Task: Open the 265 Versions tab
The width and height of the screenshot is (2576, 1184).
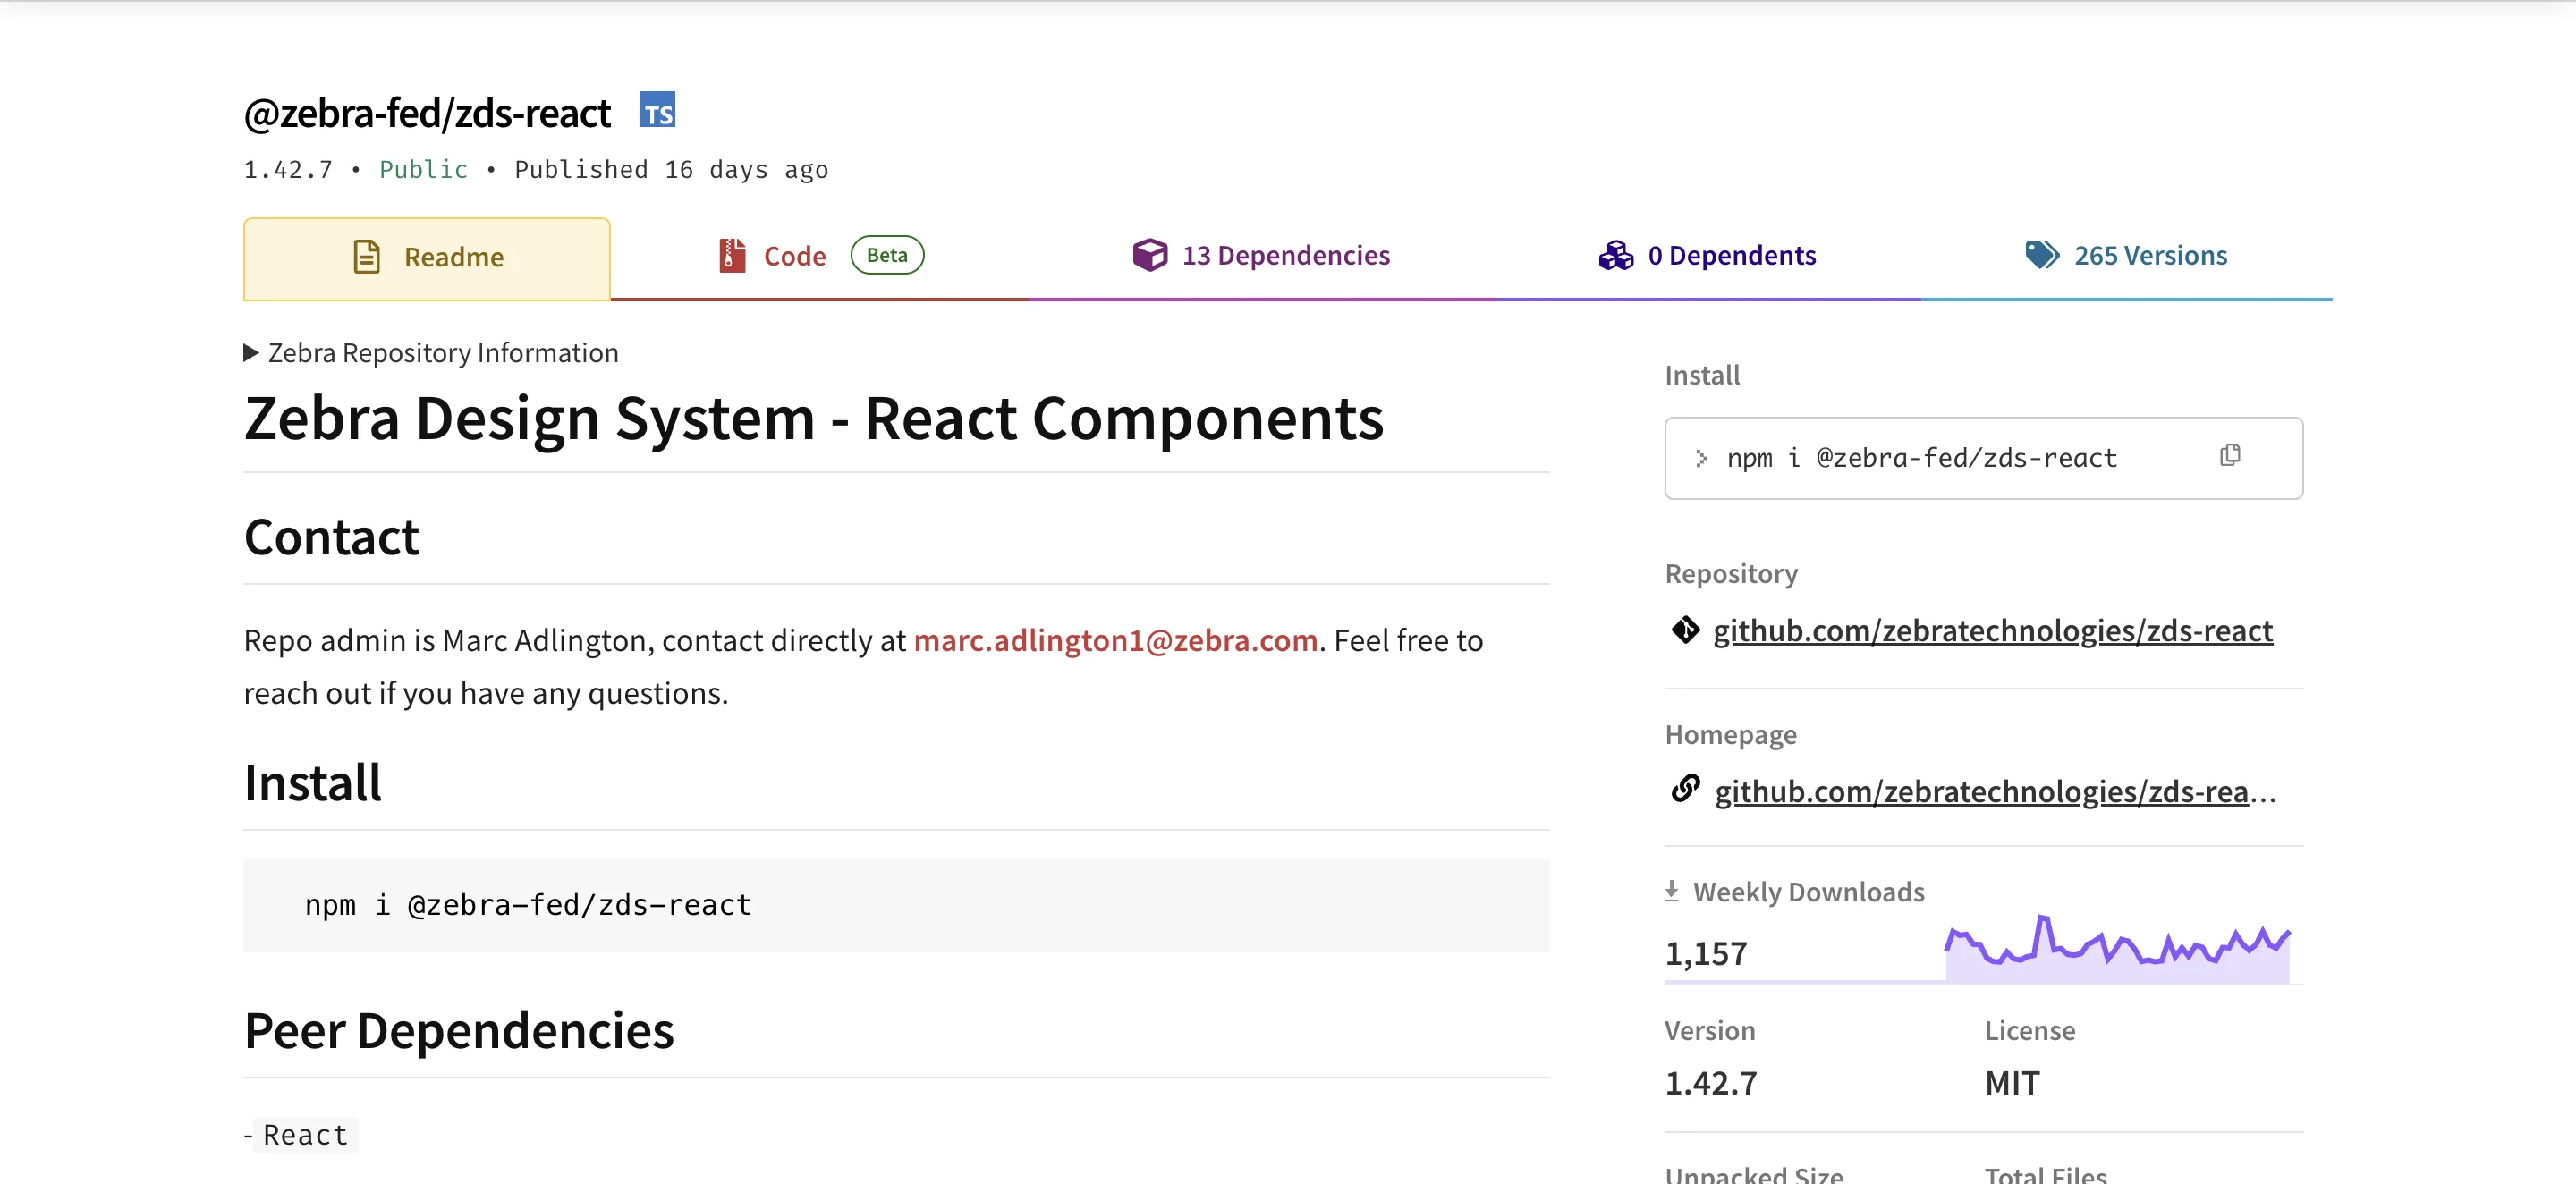Action: coord(2151,255)
